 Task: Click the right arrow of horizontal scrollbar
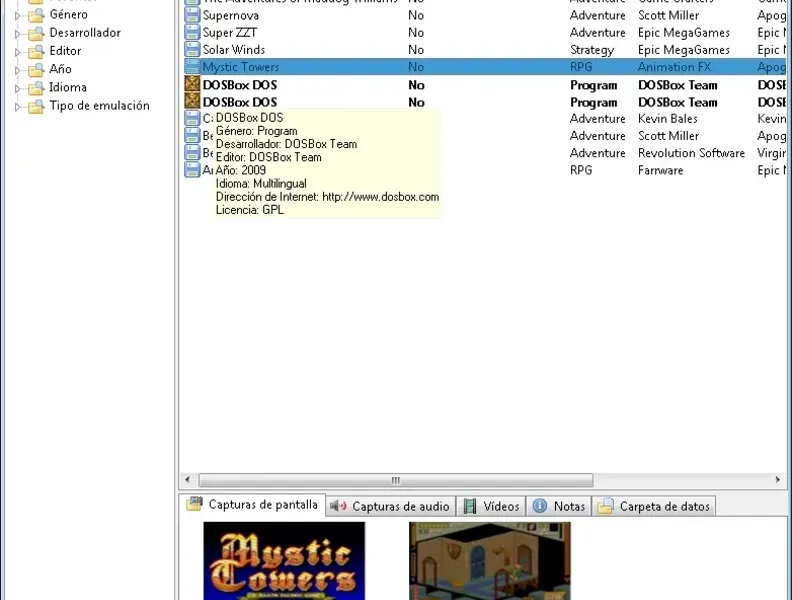778,479
